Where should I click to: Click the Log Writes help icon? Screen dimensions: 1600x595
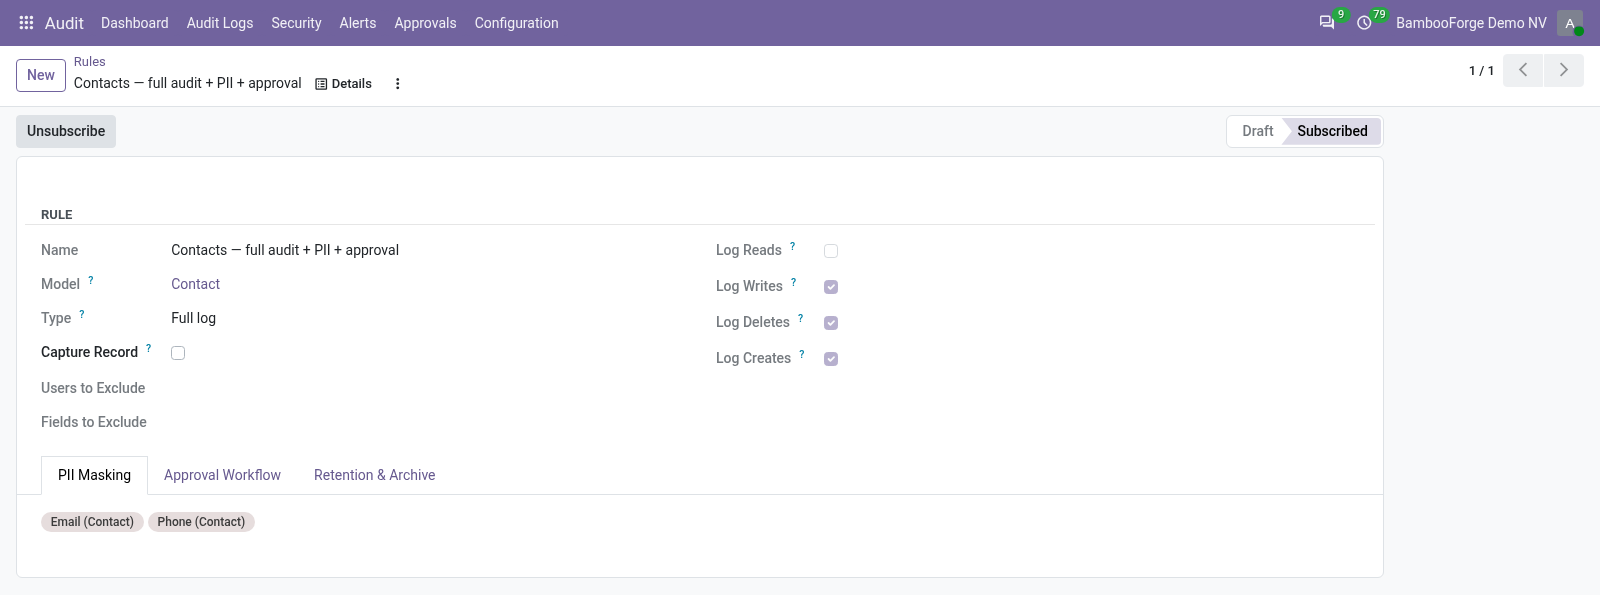[x=794, y=283]
